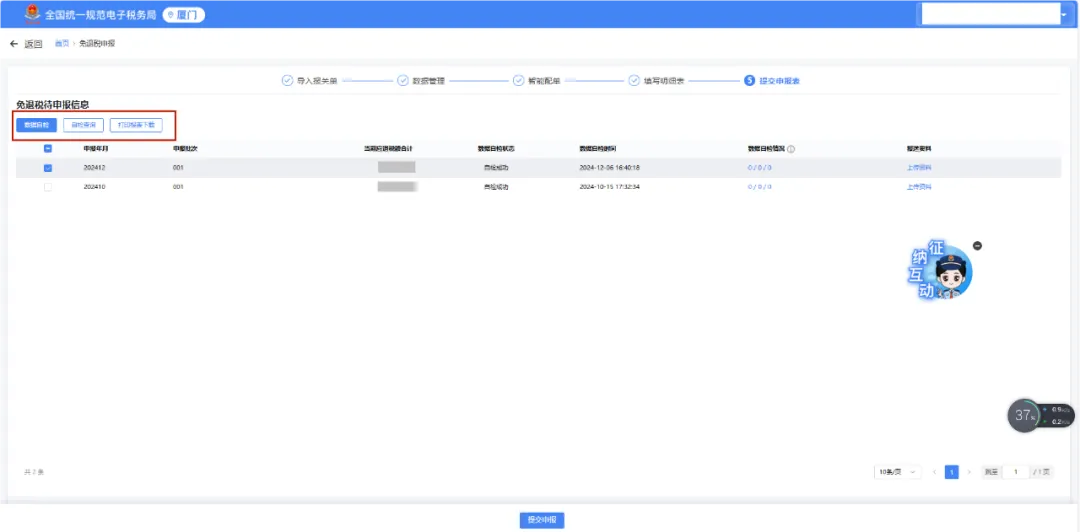This screenshot has height=532, width=1080.
Task: Go to 首页 breadcrumb link
Action: [x=61, y=43]
